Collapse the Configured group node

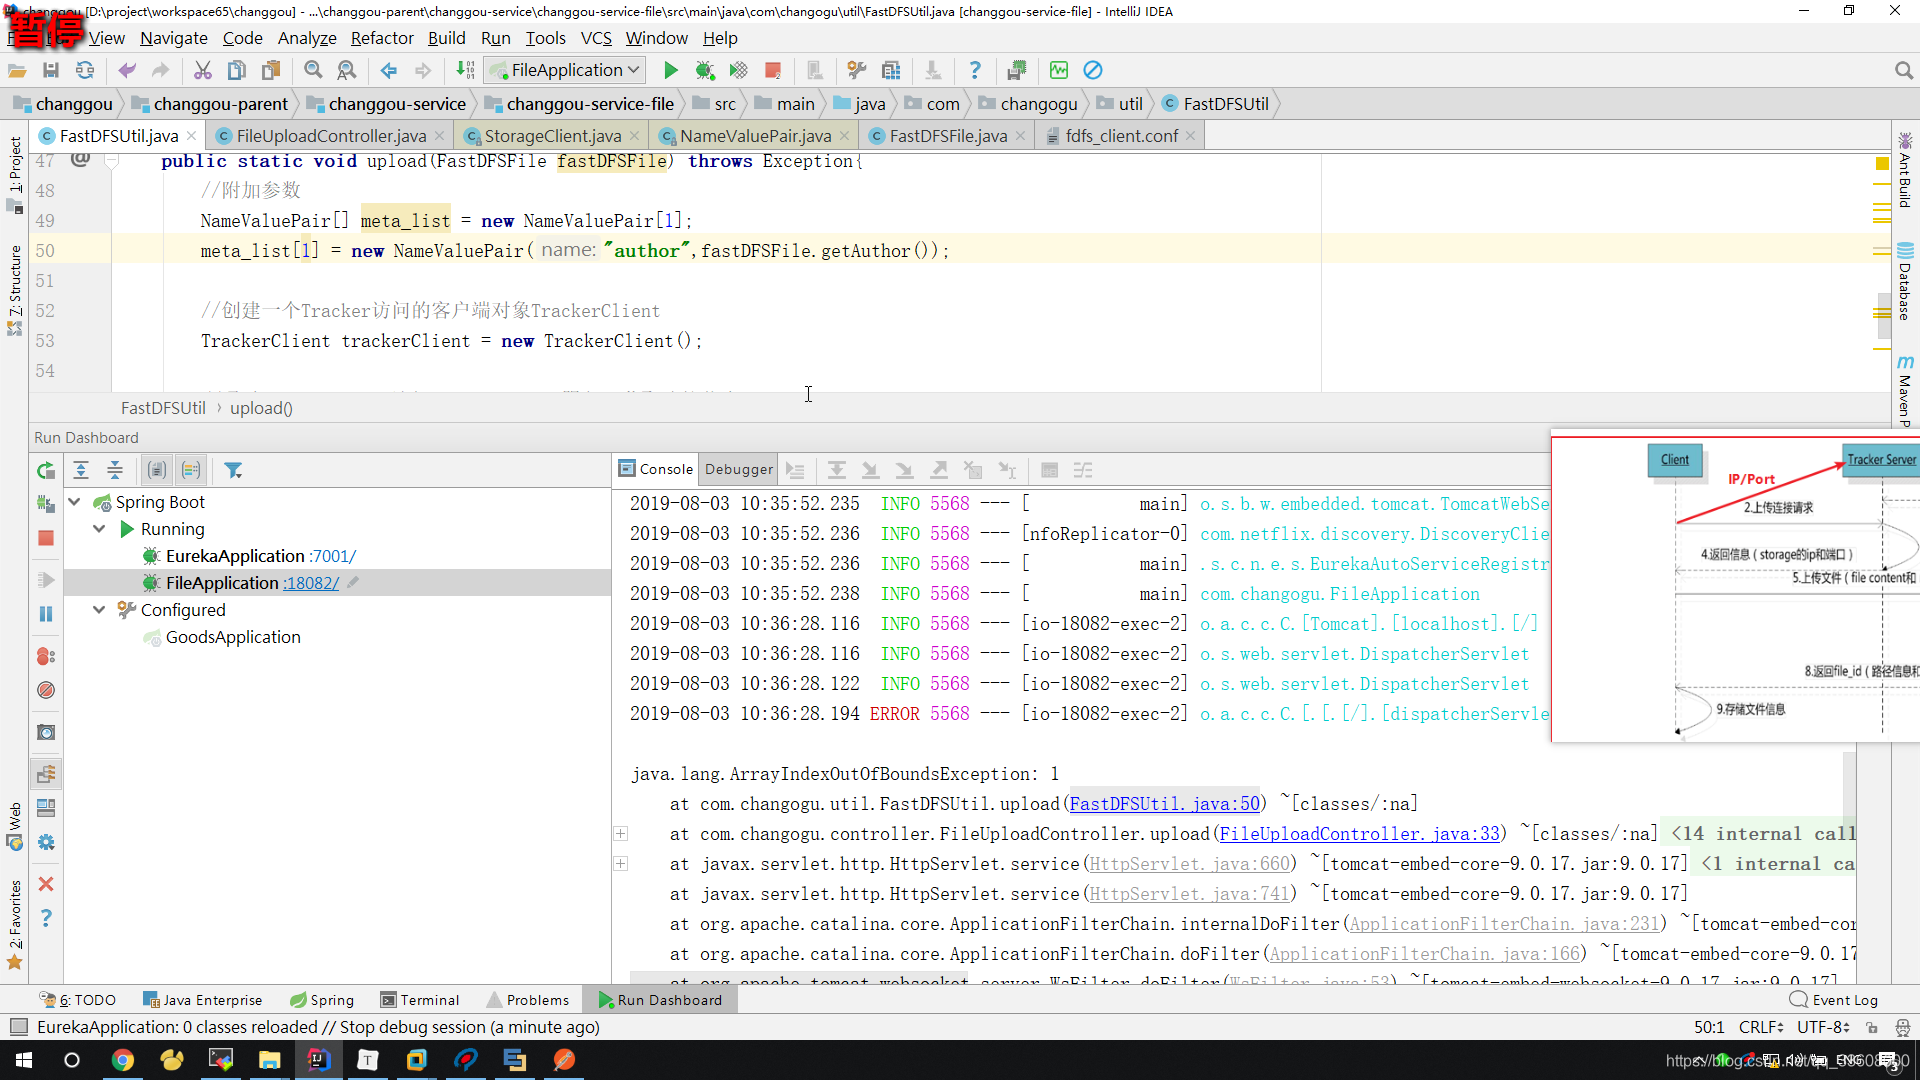pyautogui.click(x=99, y=610)
